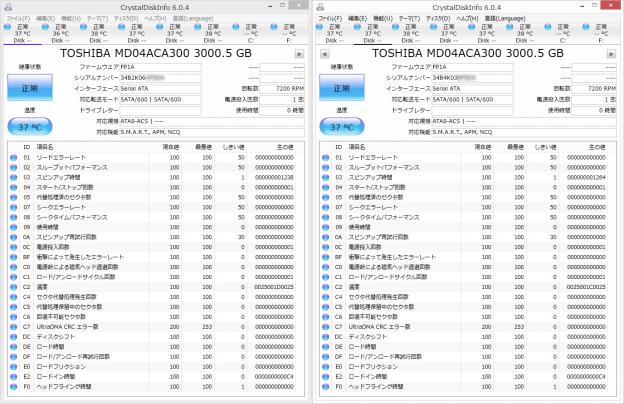This screenshot has width=624, height=404.
Task: Click TOSHIBA MD04ACA300 3000.5 GB title in left window
Action: pyautogui.click(x=156, y=53)
